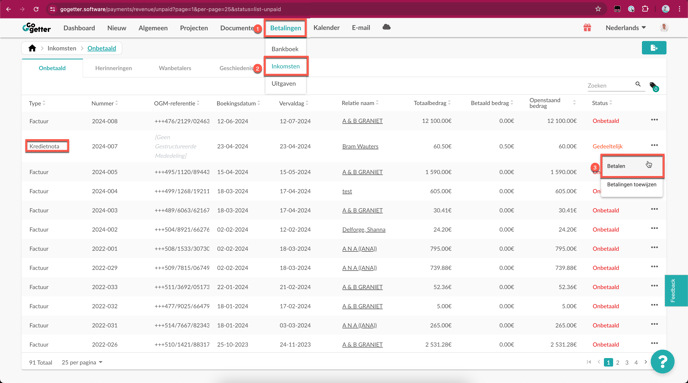Switch to the Herinneringen tab
This screenshot has width=688, height=383.
[114, 68]
